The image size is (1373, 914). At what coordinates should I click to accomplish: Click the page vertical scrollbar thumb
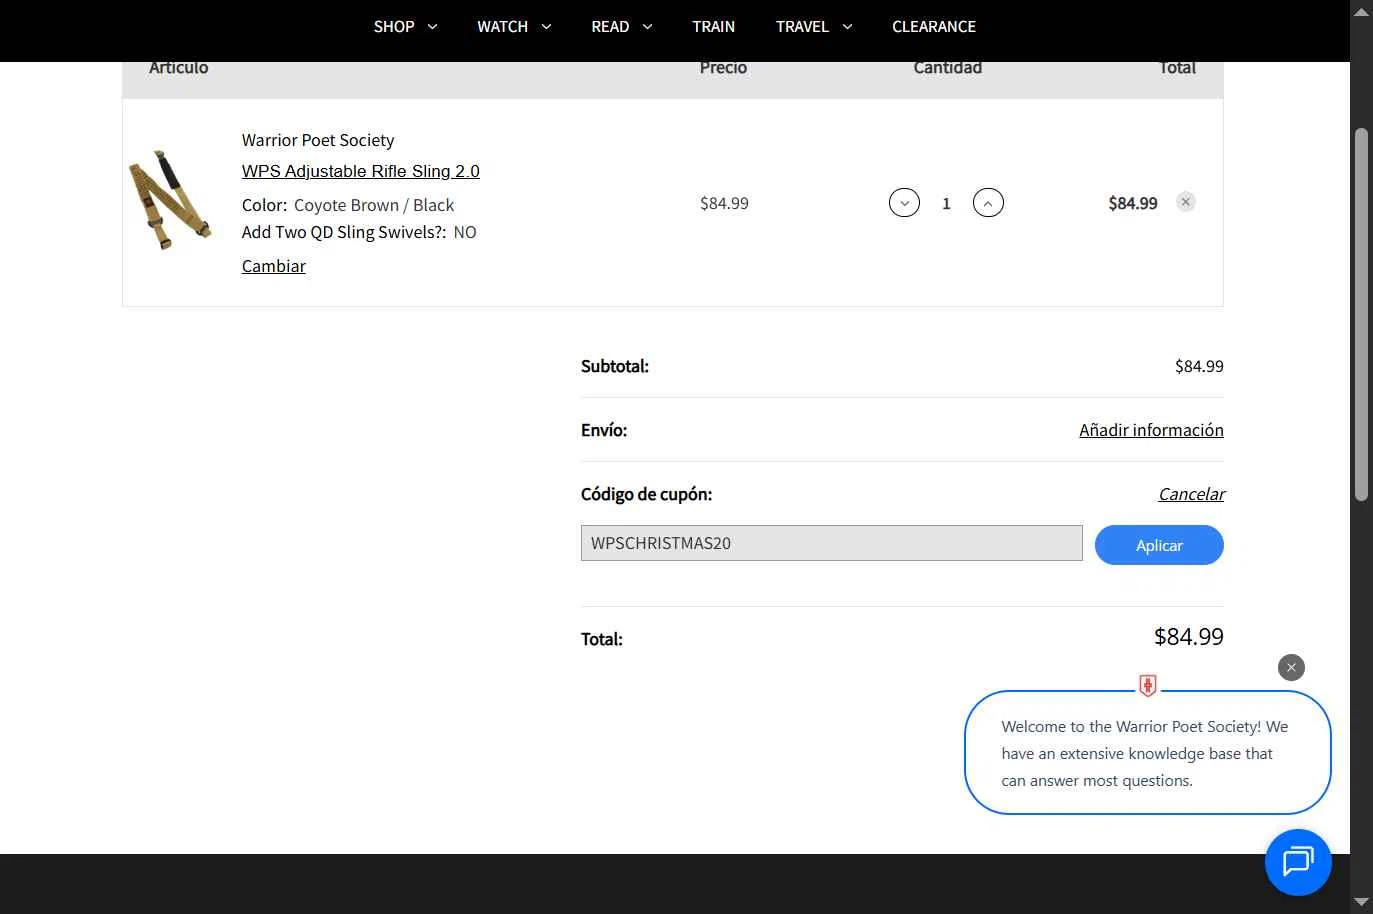pyautogui.click(x=1361, y=314)
